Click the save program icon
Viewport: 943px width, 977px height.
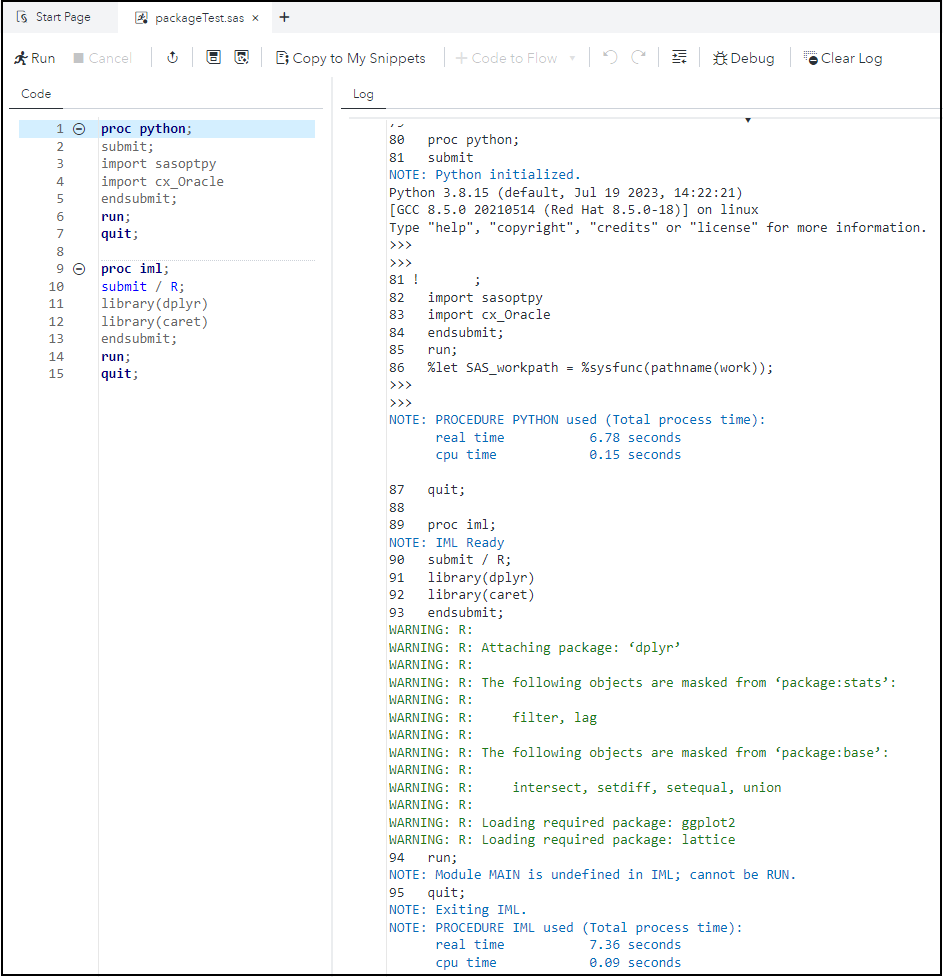(x=213, y=58)
